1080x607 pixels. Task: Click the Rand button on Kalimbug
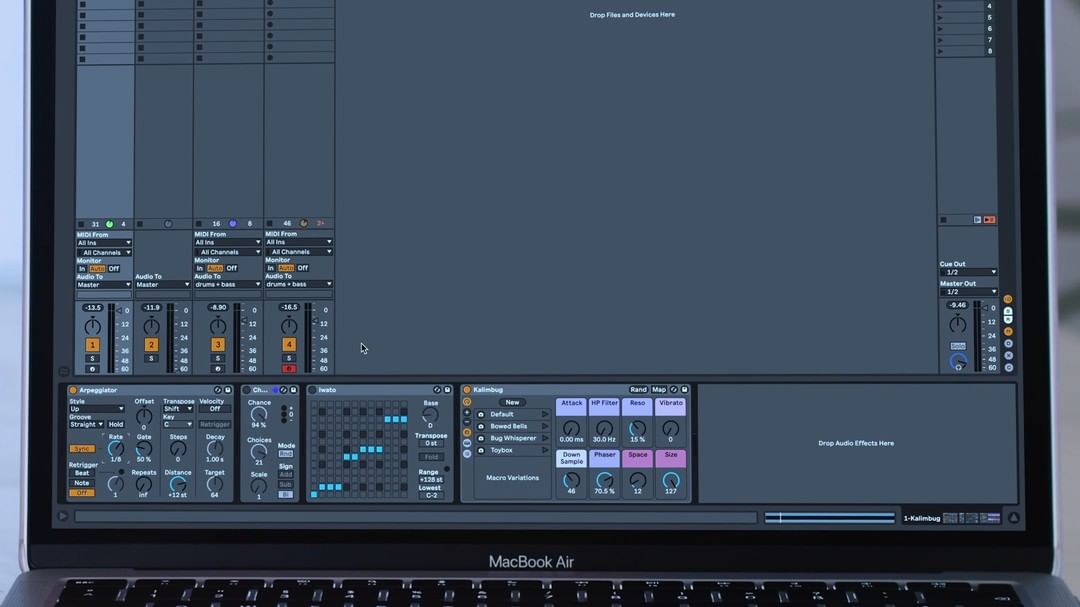[x=638, y=390]
